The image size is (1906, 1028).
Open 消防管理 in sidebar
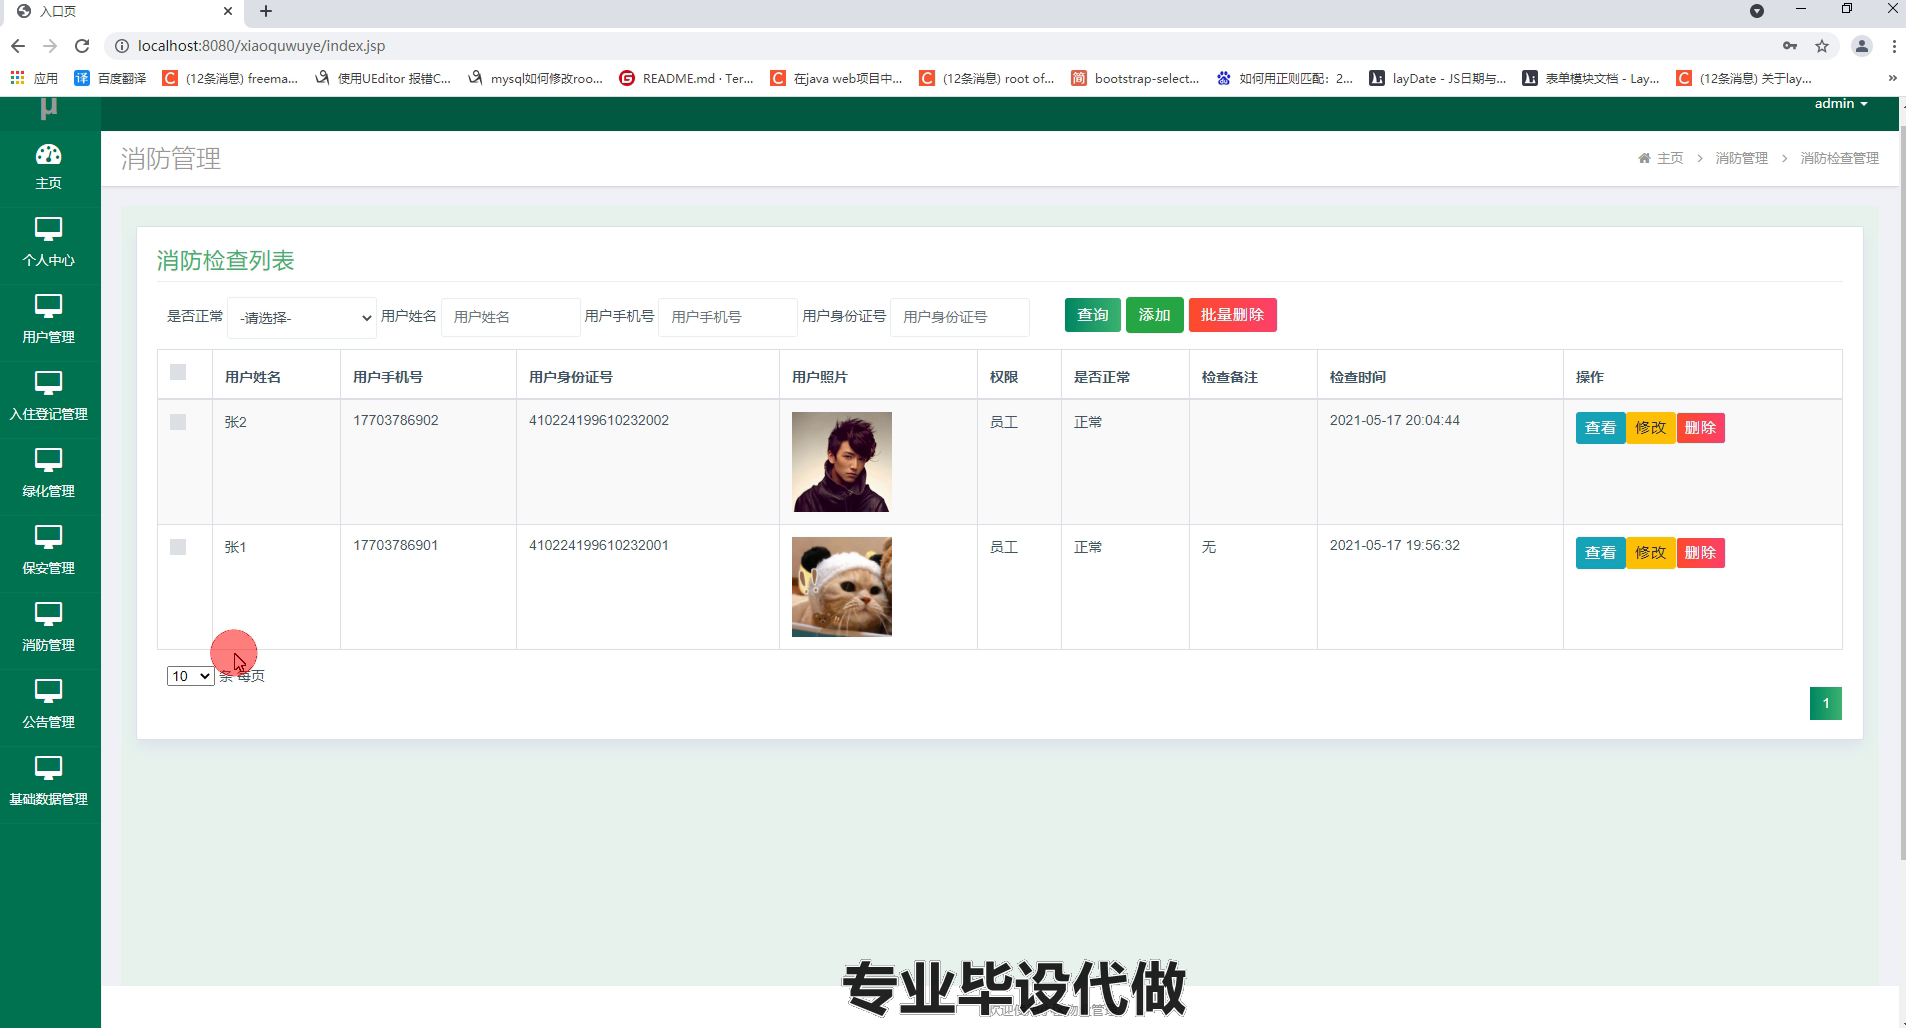(48, 628)
